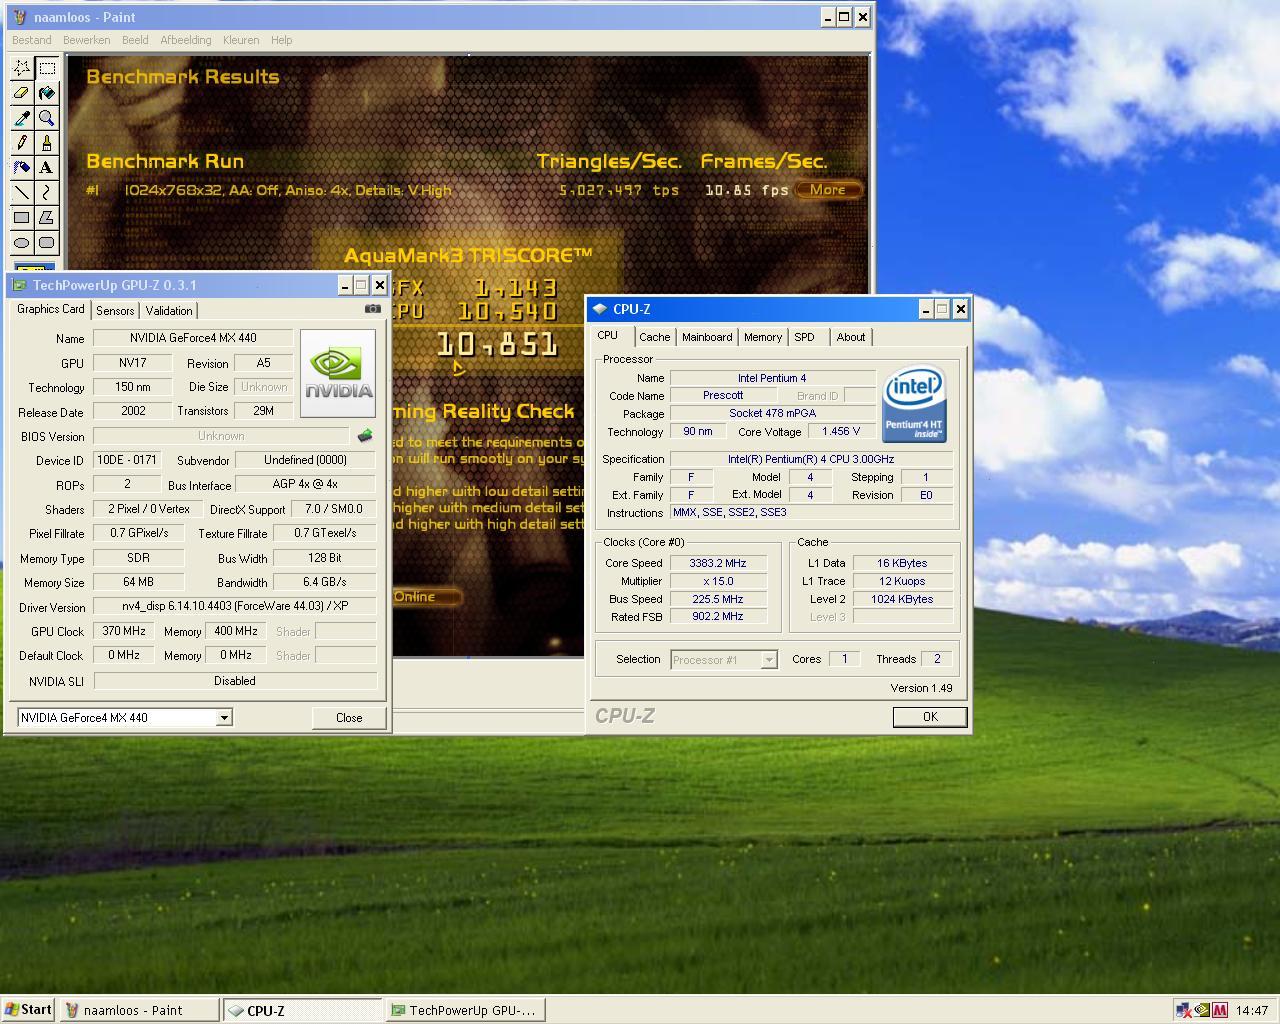Switch to naamloos - Paint taskbar button
Viewport: 1280px width, 1024px height.
click(x=138, y=1010)
